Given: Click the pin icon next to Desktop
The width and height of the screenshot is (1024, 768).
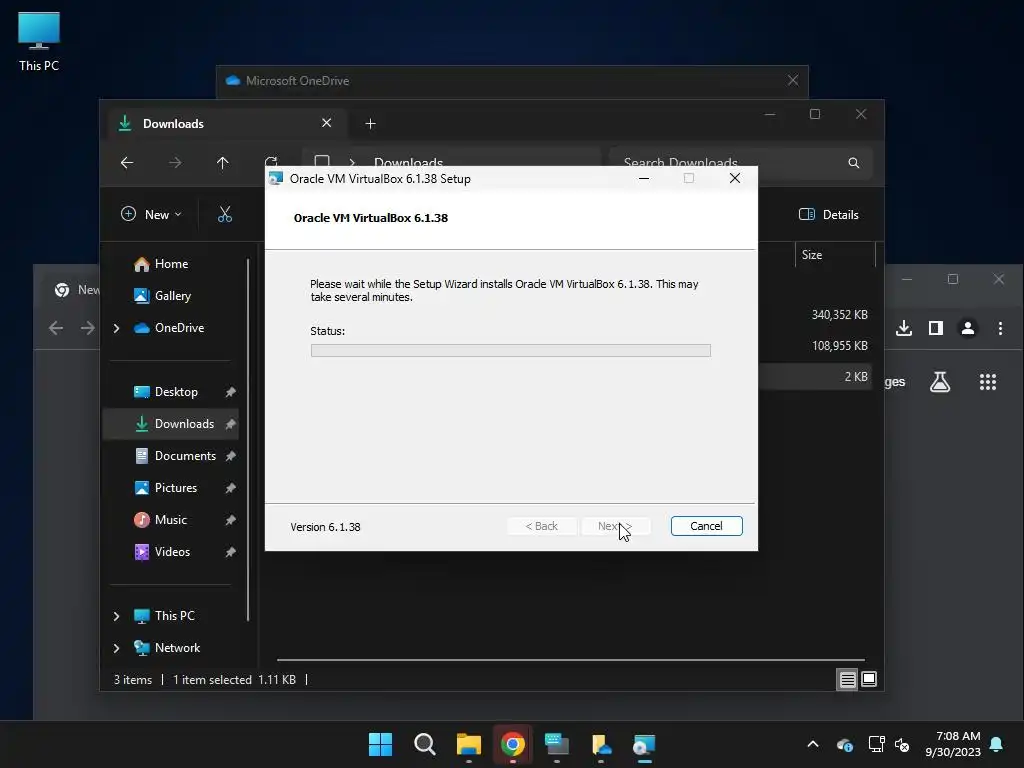Looking at the screenshot, I should [x=231, y=392].
